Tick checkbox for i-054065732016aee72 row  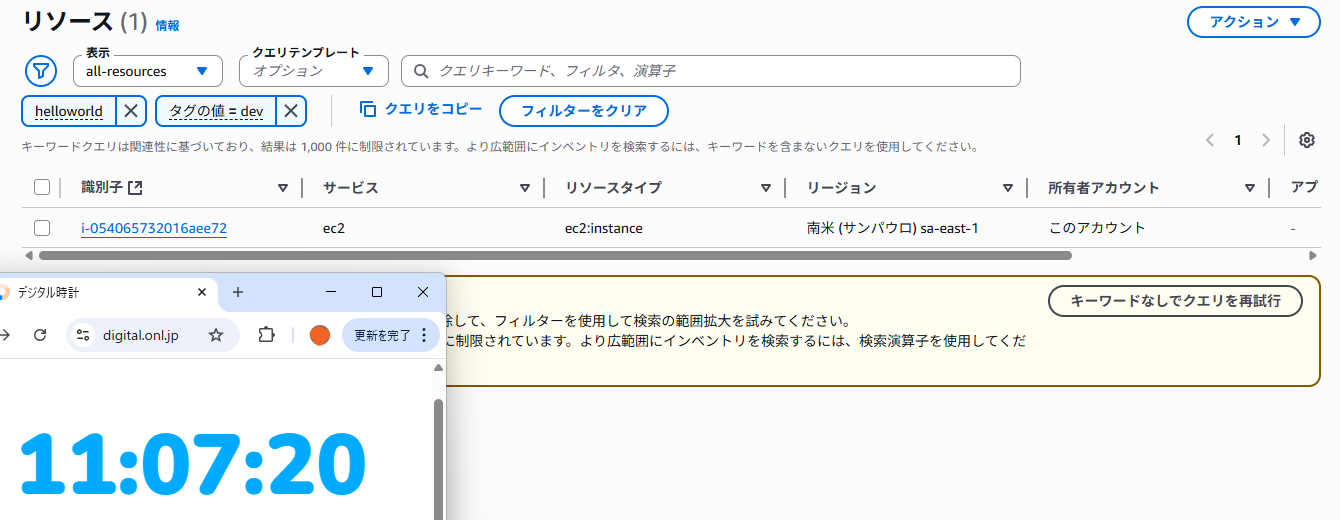tap(42, 228)
